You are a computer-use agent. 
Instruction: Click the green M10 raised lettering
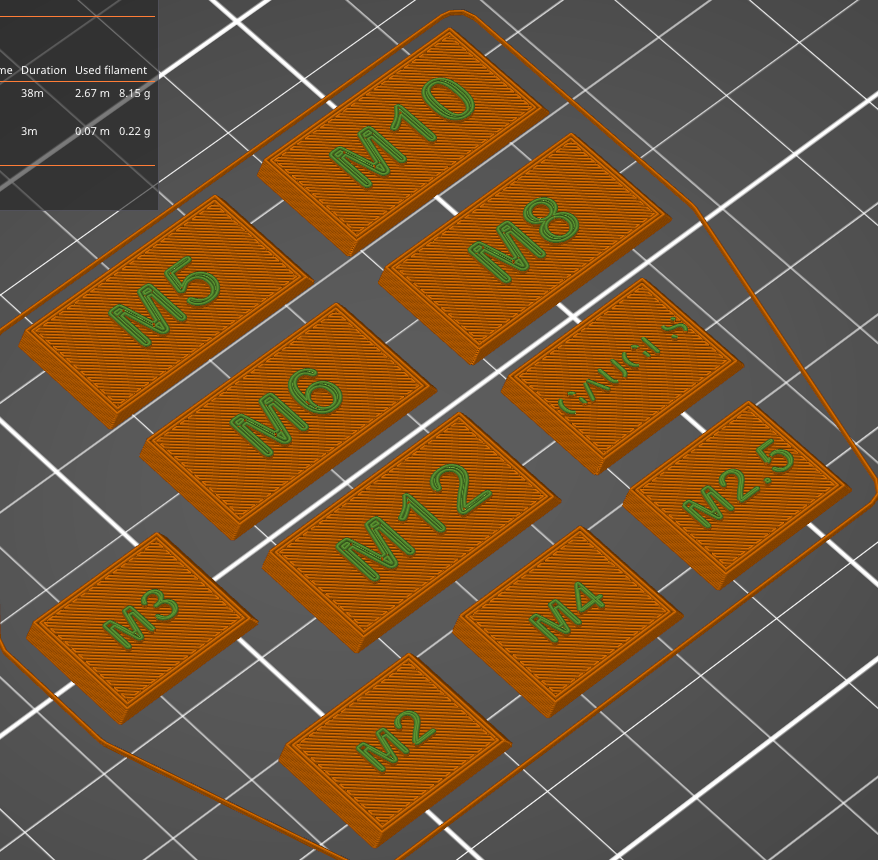coord(402,130)
